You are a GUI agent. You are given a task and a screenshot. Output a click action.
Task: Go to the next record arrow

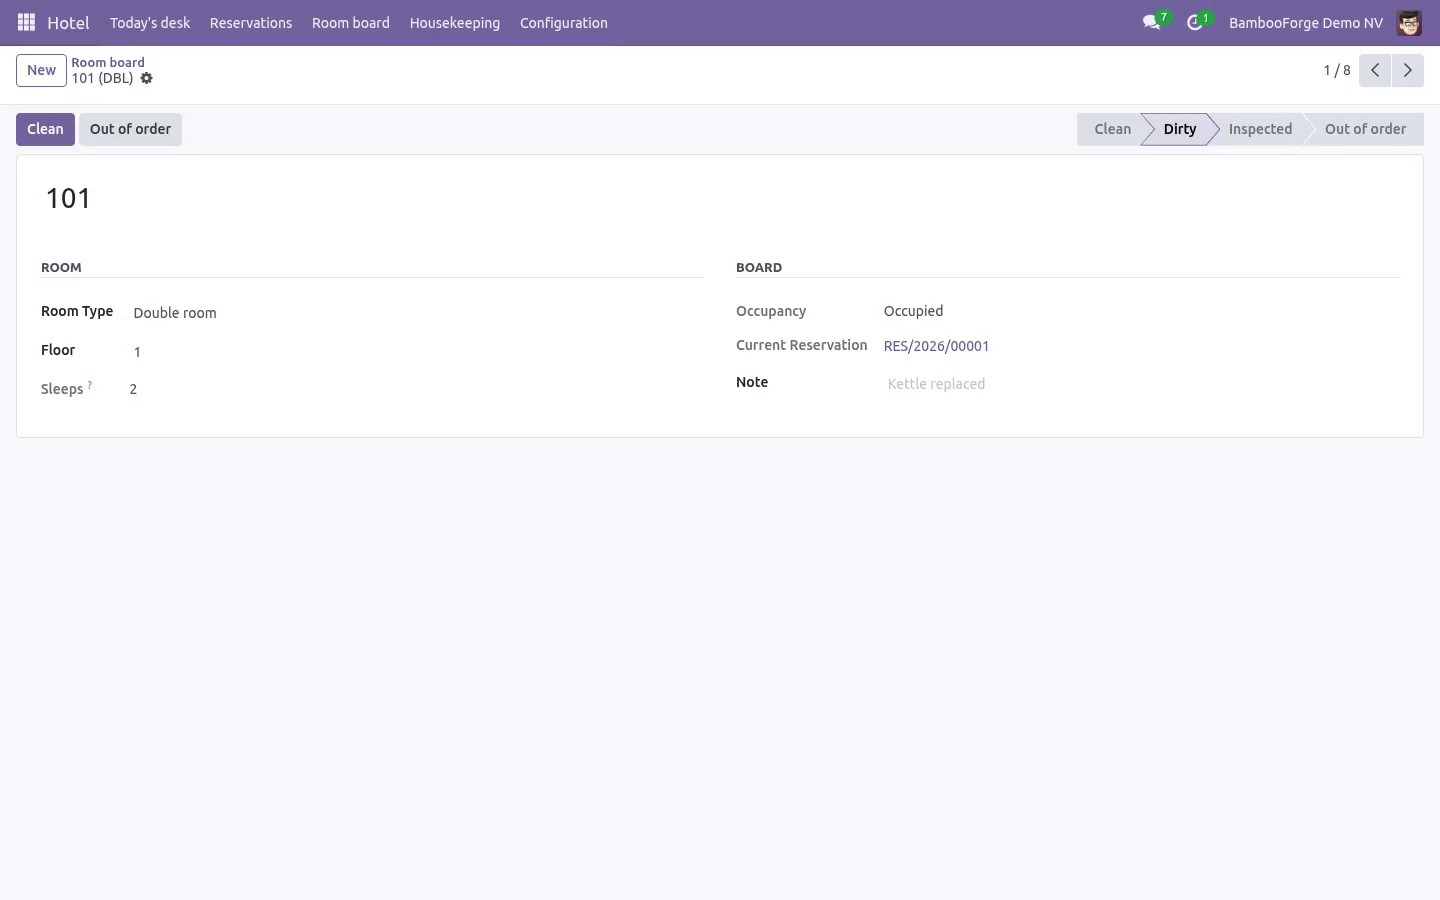click(1407, 70)
